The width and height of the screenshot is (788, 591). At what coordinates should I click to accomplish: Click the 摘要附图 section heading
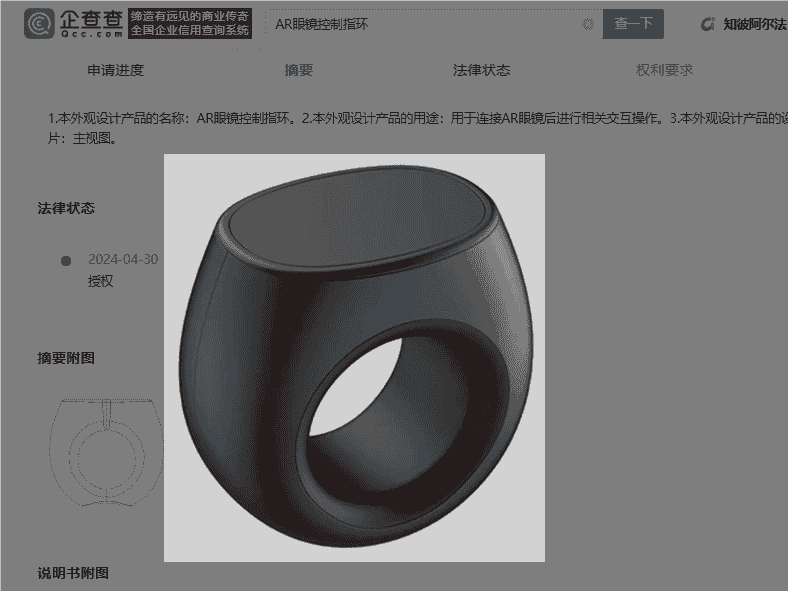coord(66,358)
